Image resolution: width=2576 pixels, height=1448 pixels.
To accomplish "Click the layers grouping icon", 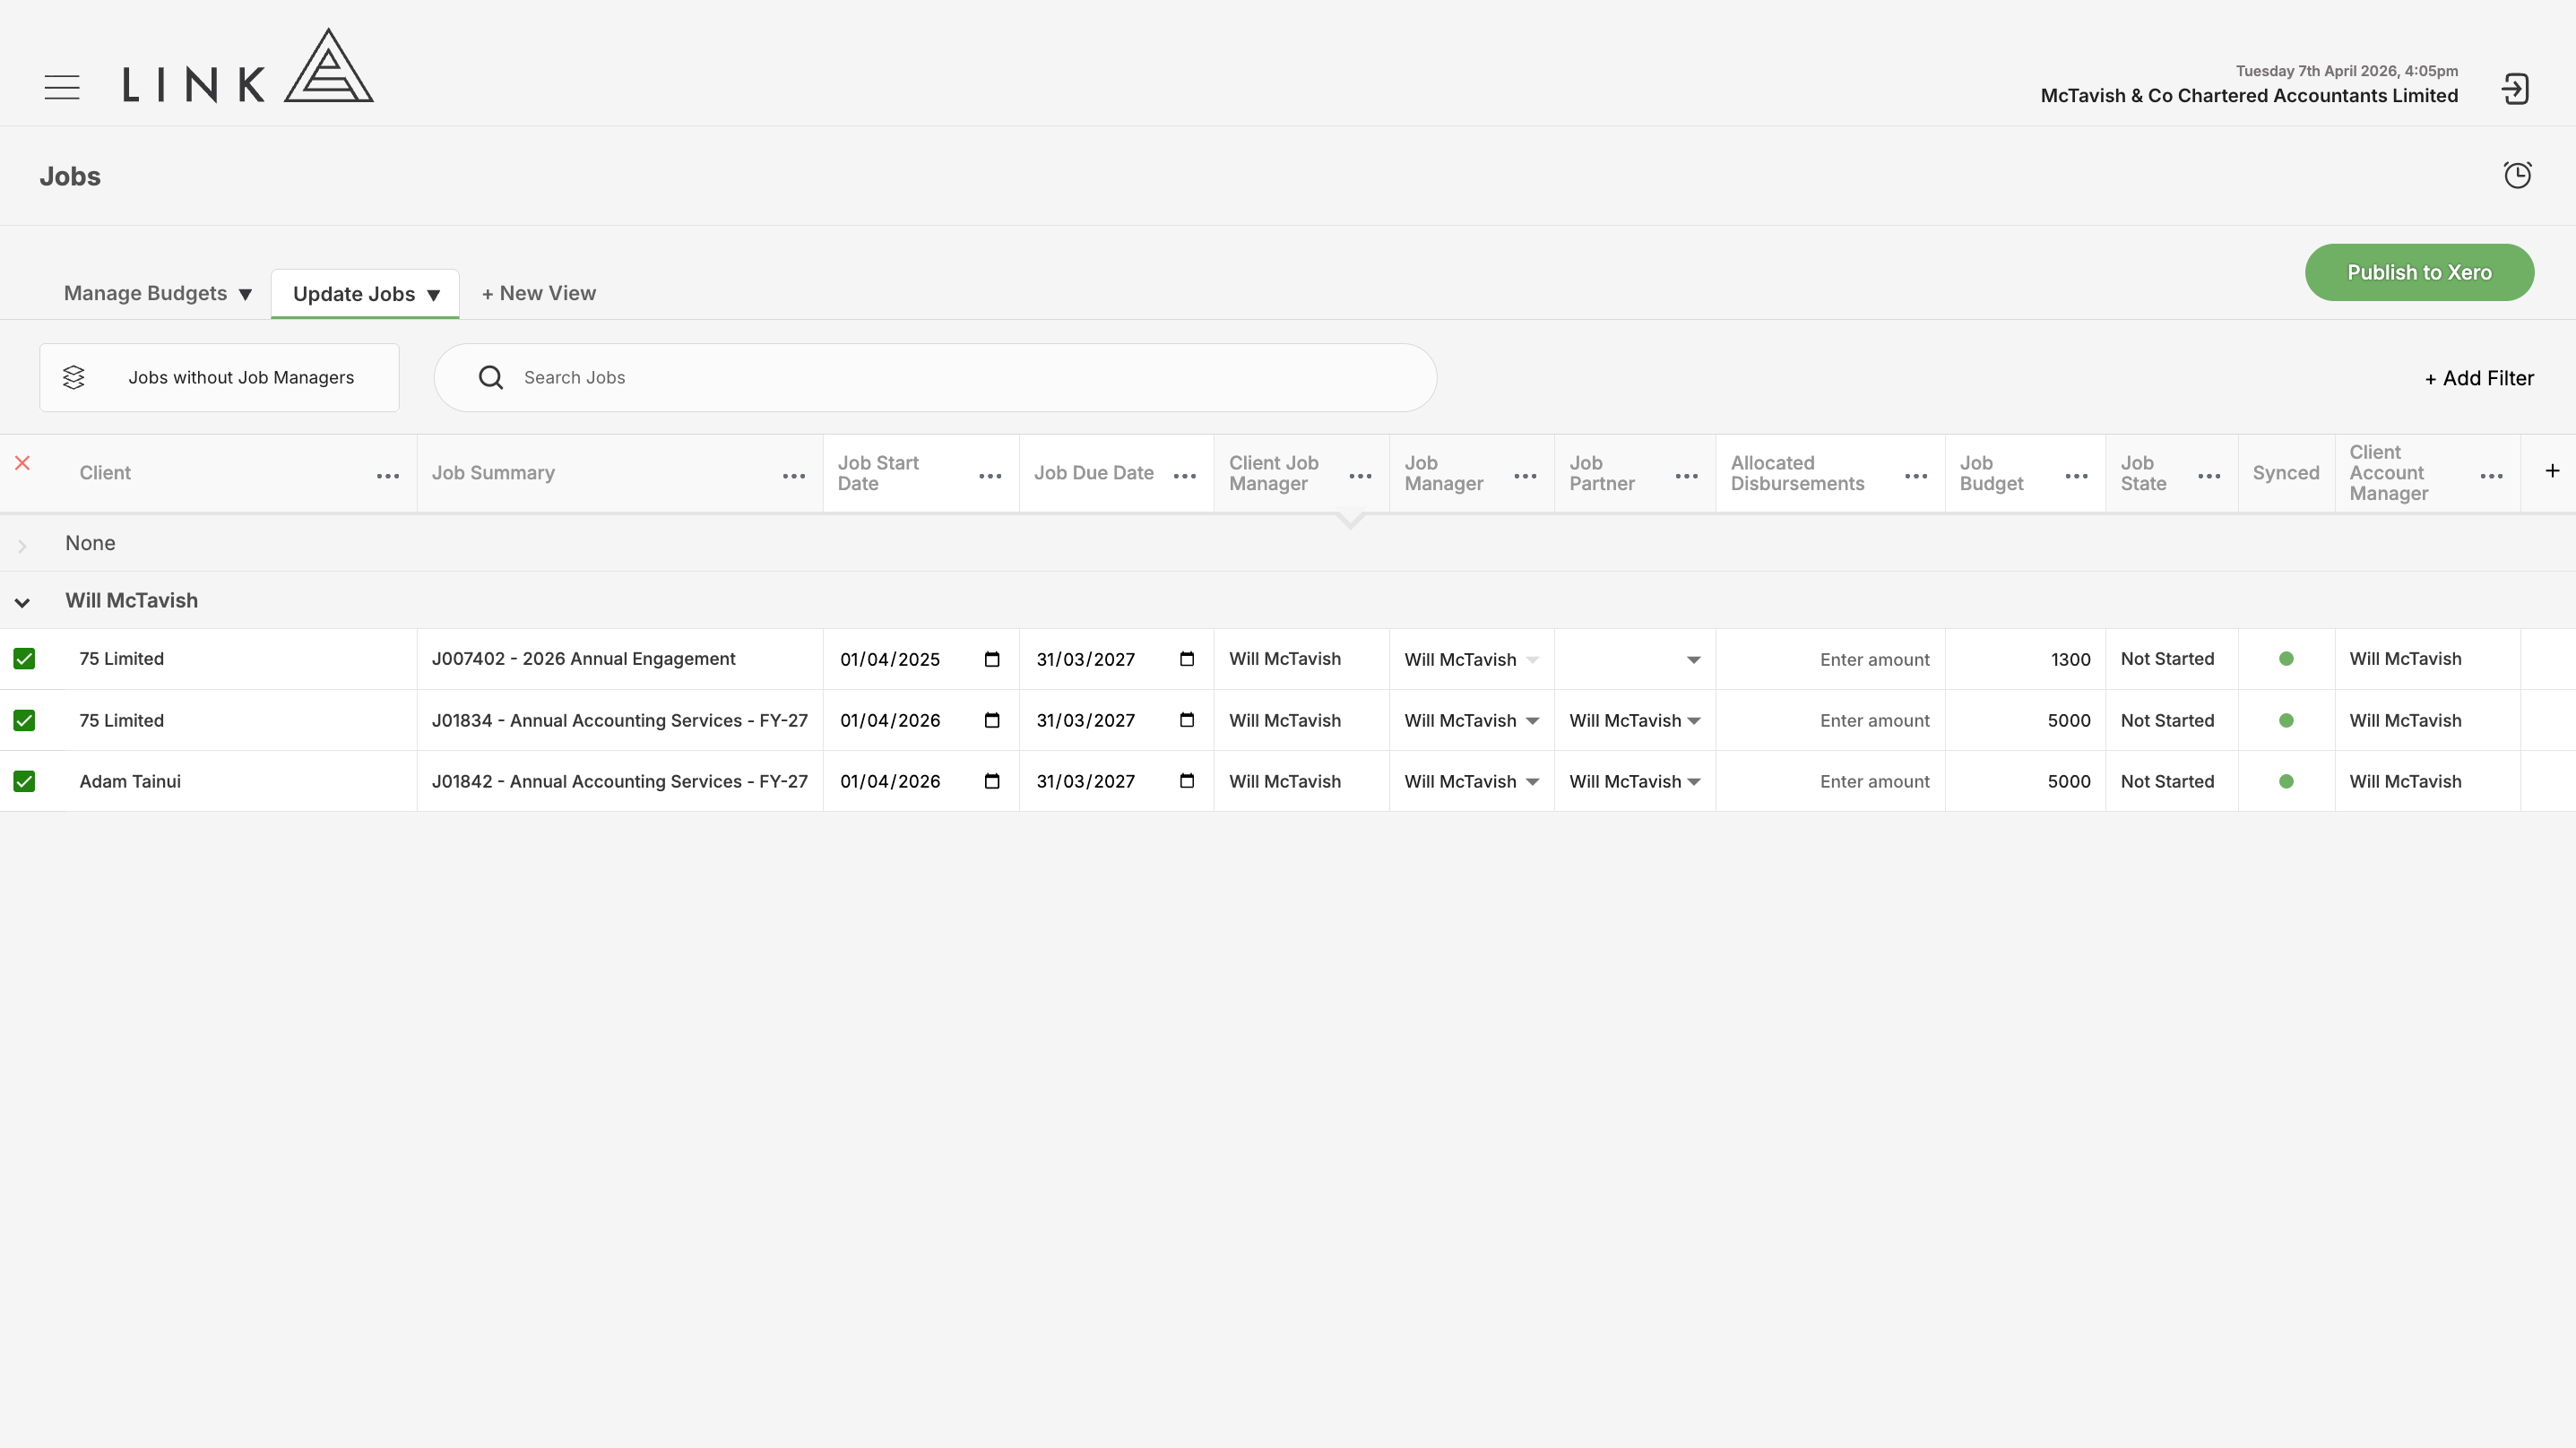I will point(74,377).
